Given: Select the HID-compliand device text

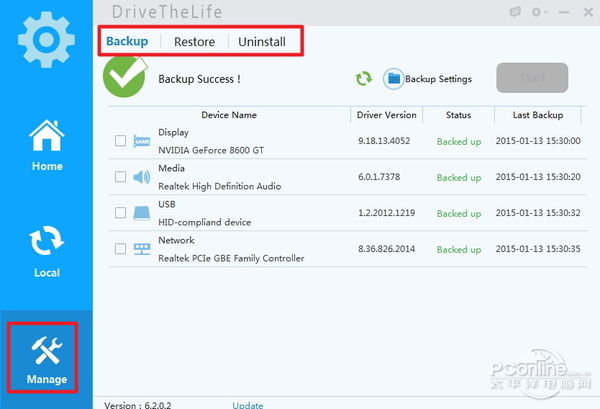Looking at the screenshot, I should coord(205,222).
